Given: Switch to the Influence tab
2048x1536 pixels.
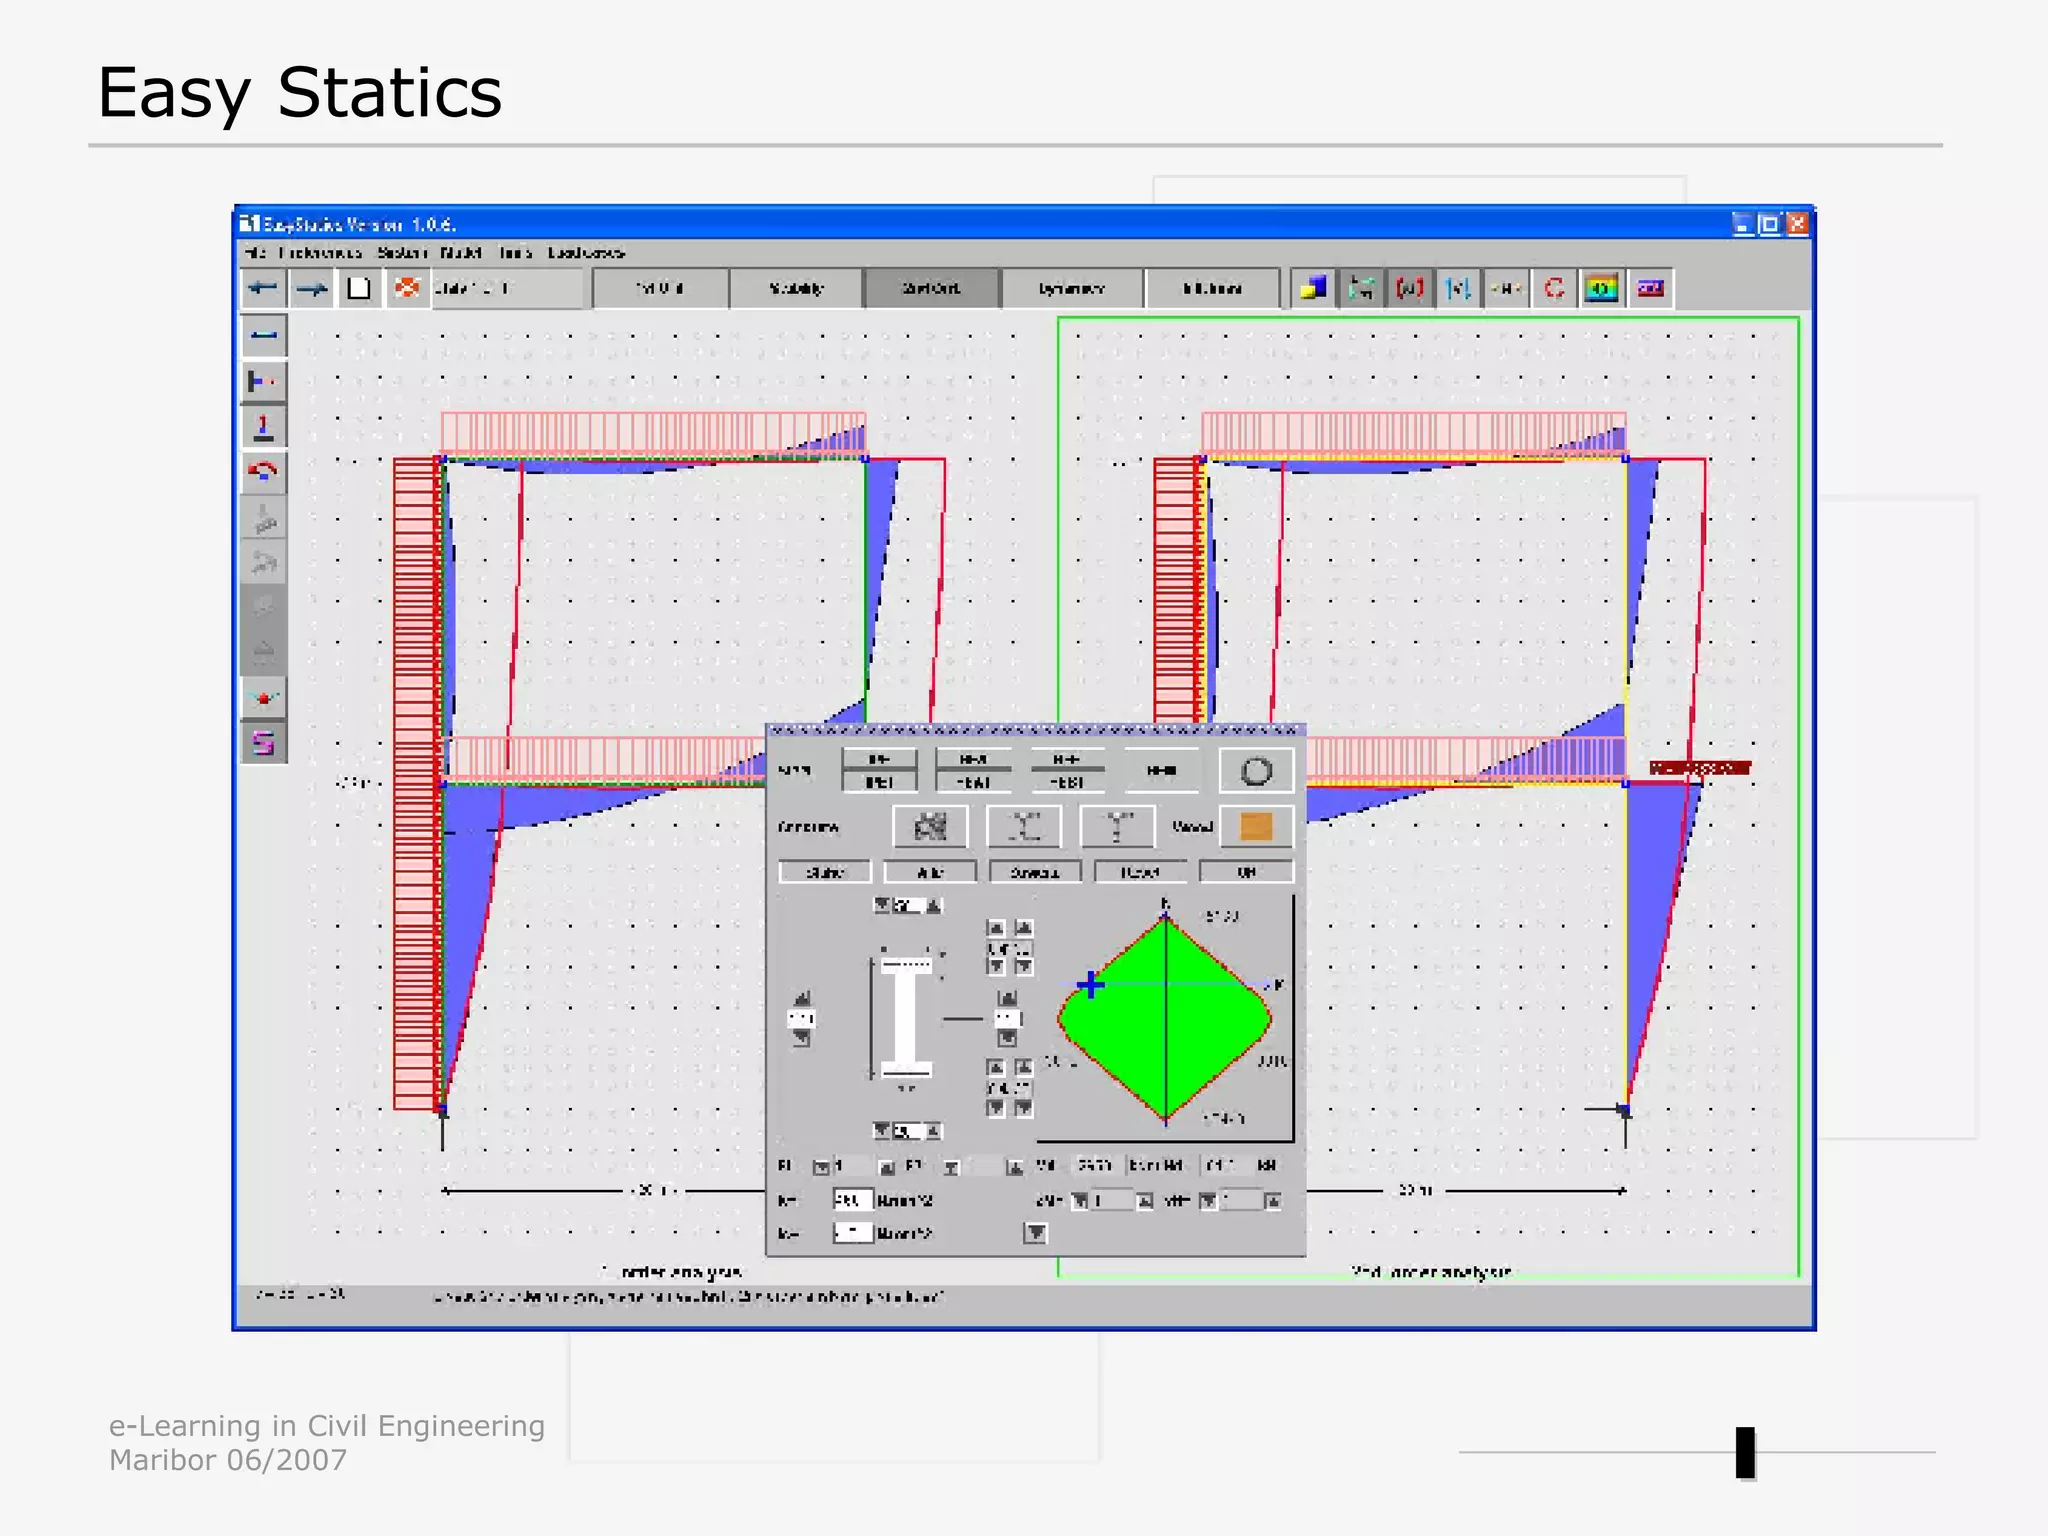Looking at the screenshot, I should (1212, 288).
